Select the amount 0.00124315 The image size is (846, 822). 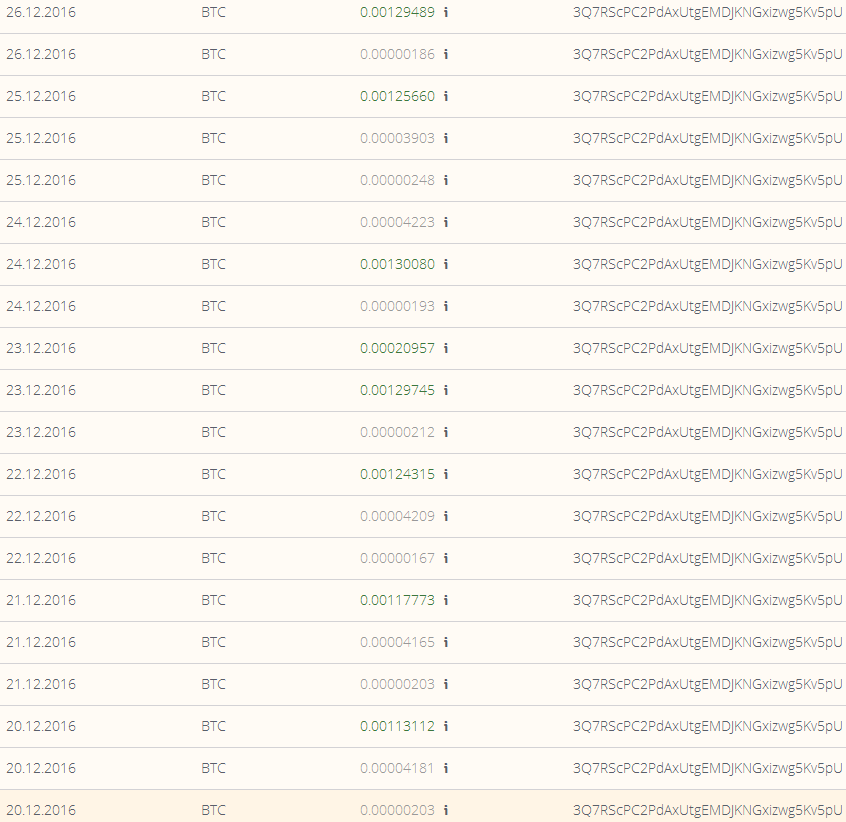click(397, 474)
